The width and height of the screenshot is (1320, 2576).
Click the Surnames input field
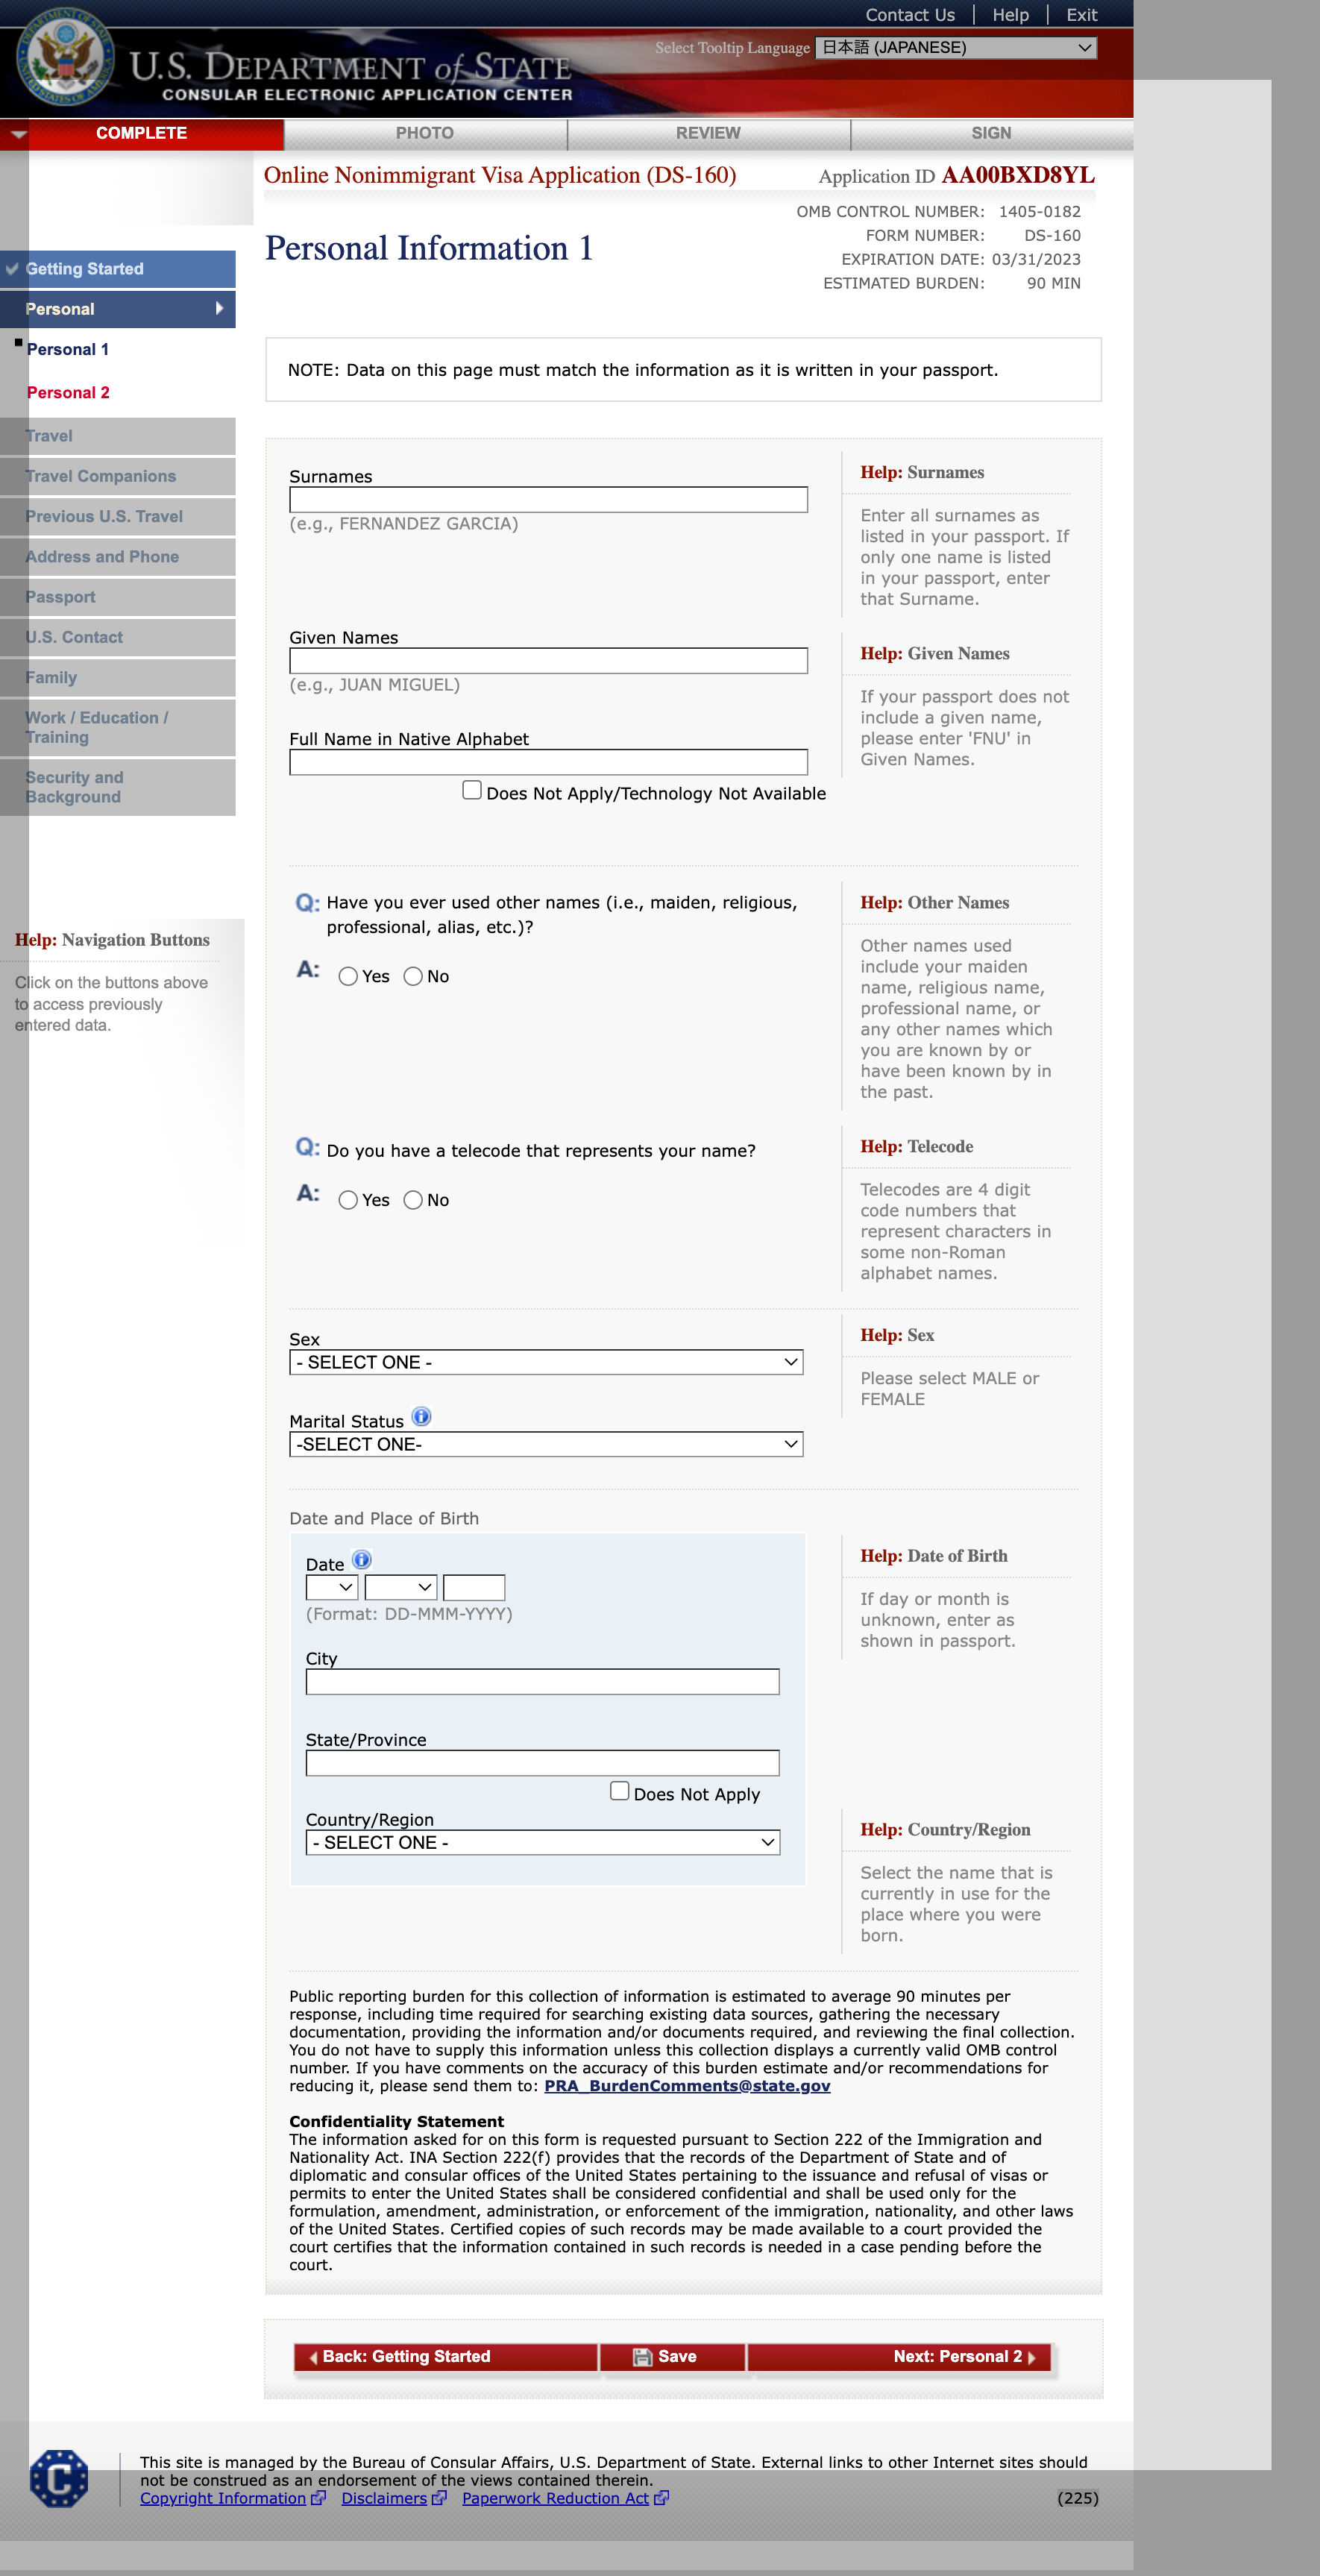tap(548, 500)
